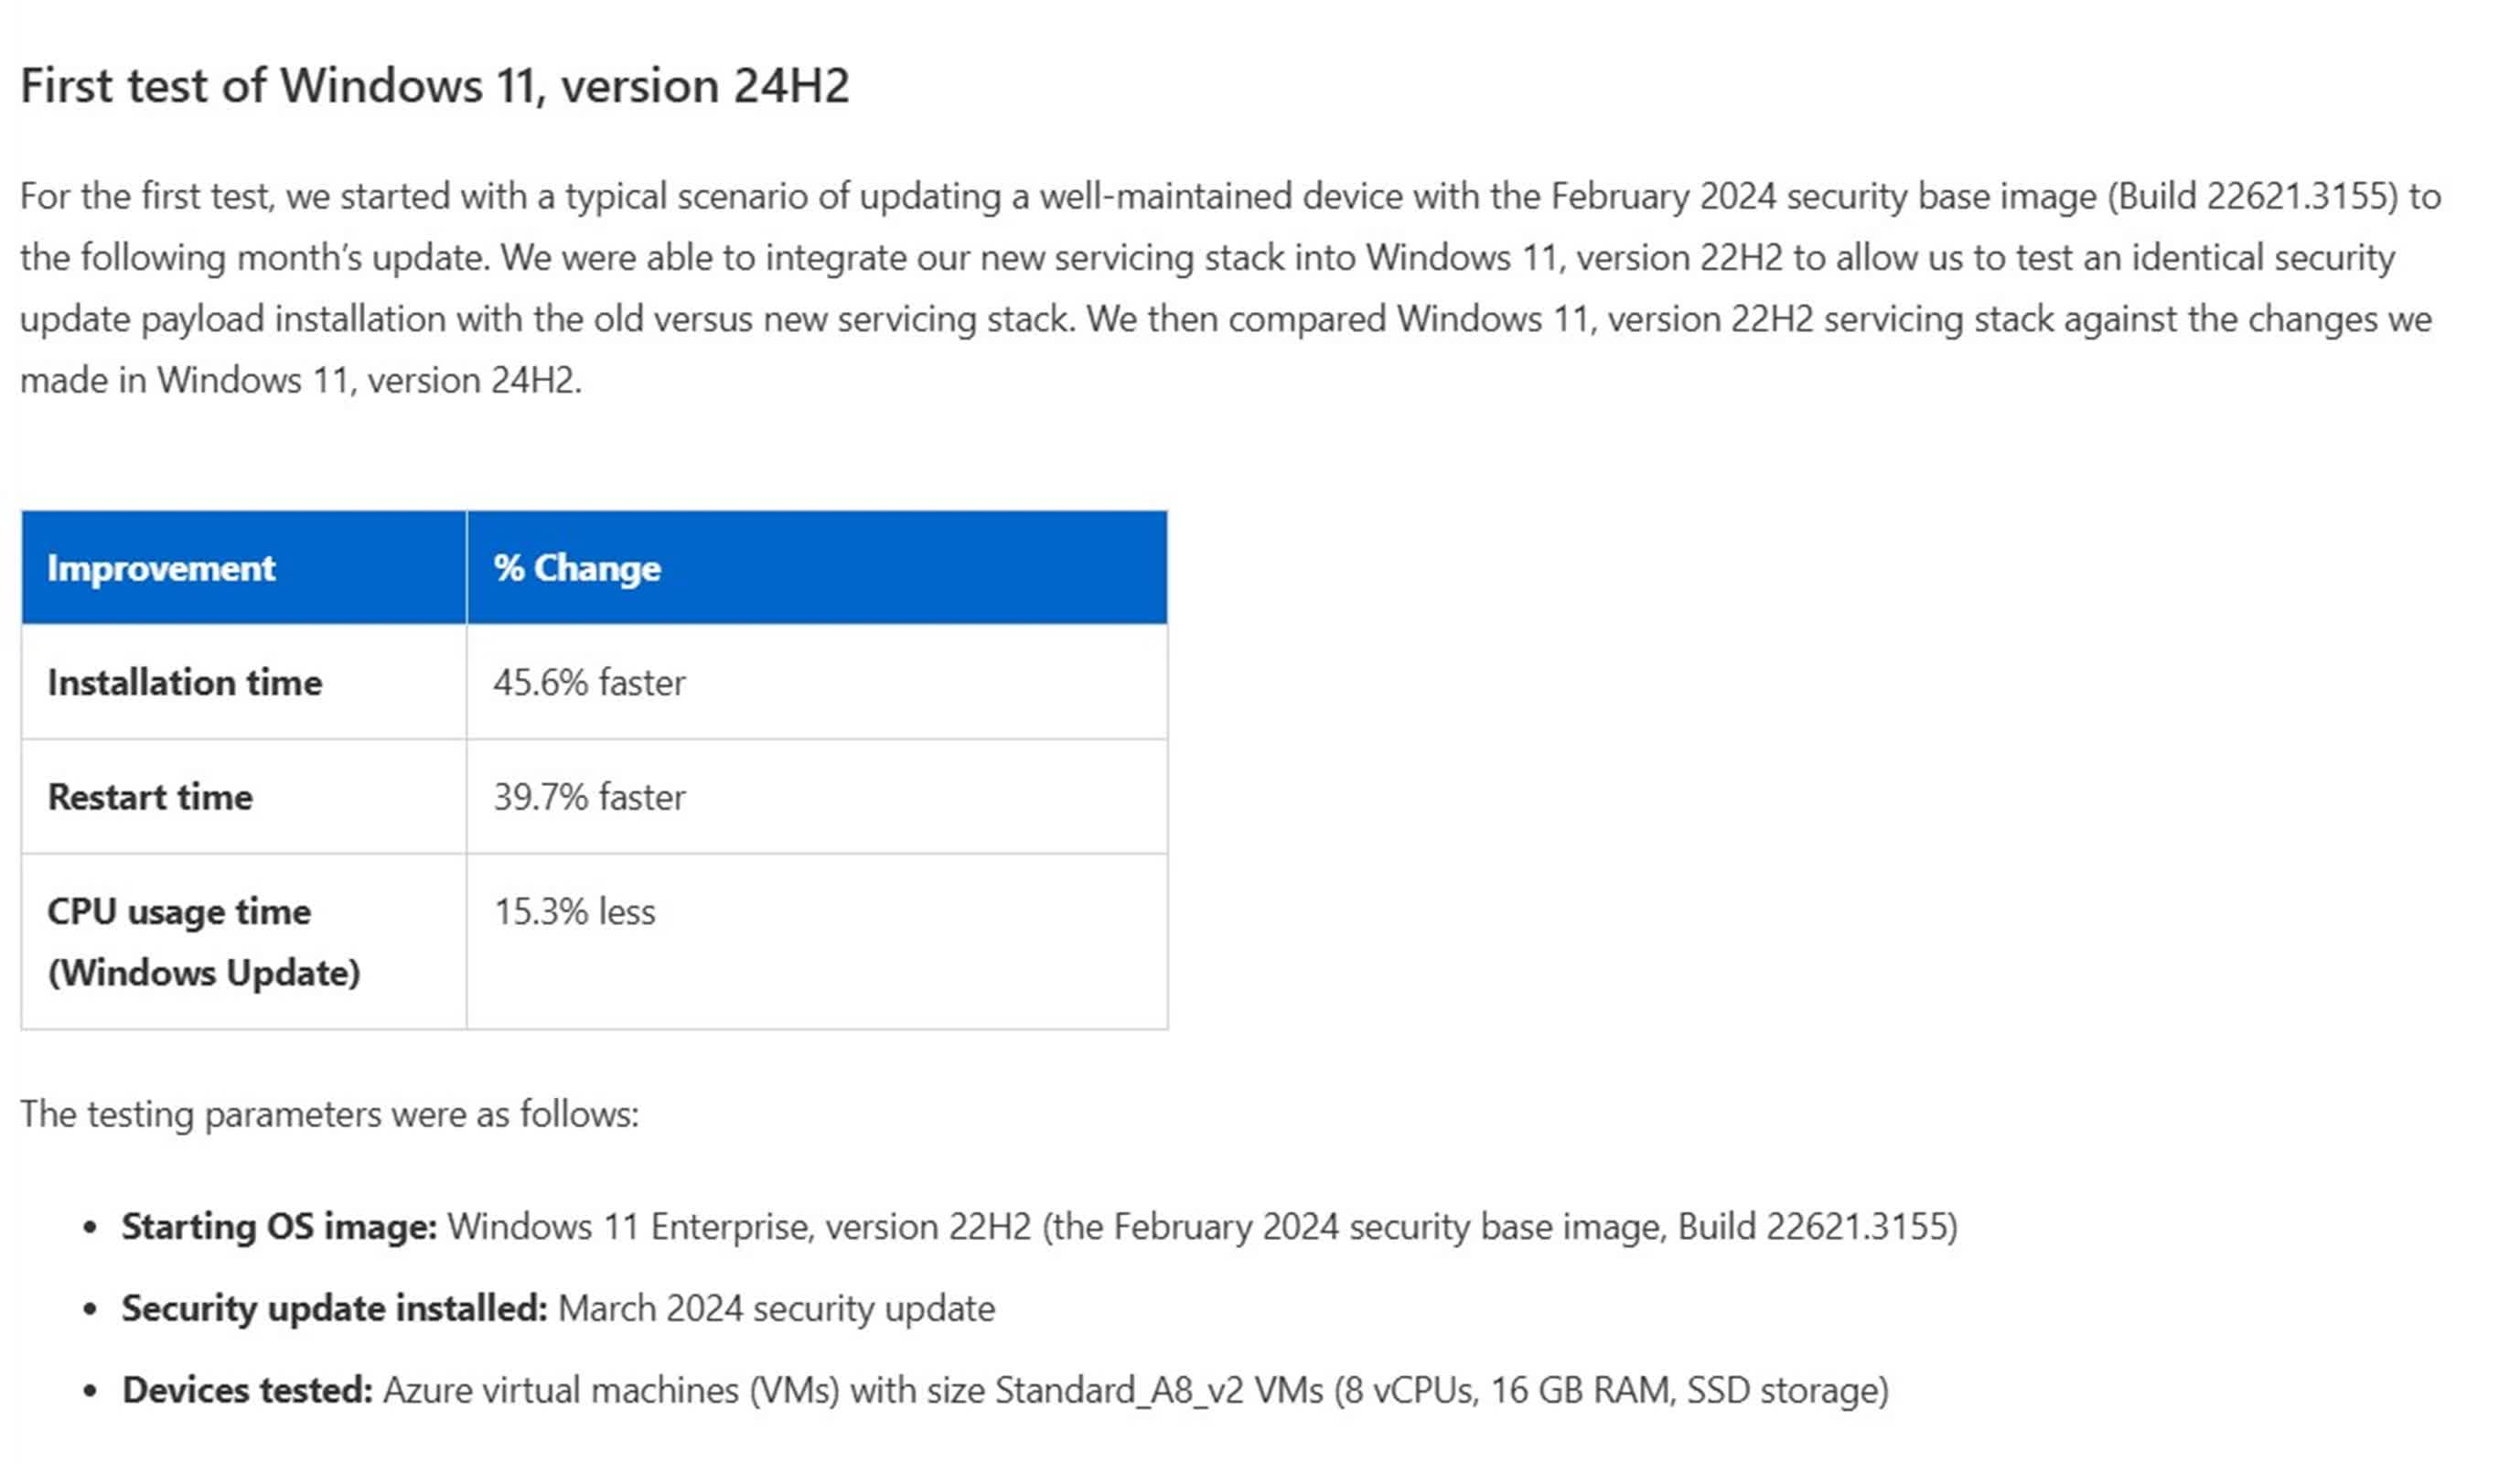Select the "CPU usage time" row label
Image resolution: width=2520 pixels, height=1464 pixels.
pyautogui.click(x=180, y=912)
